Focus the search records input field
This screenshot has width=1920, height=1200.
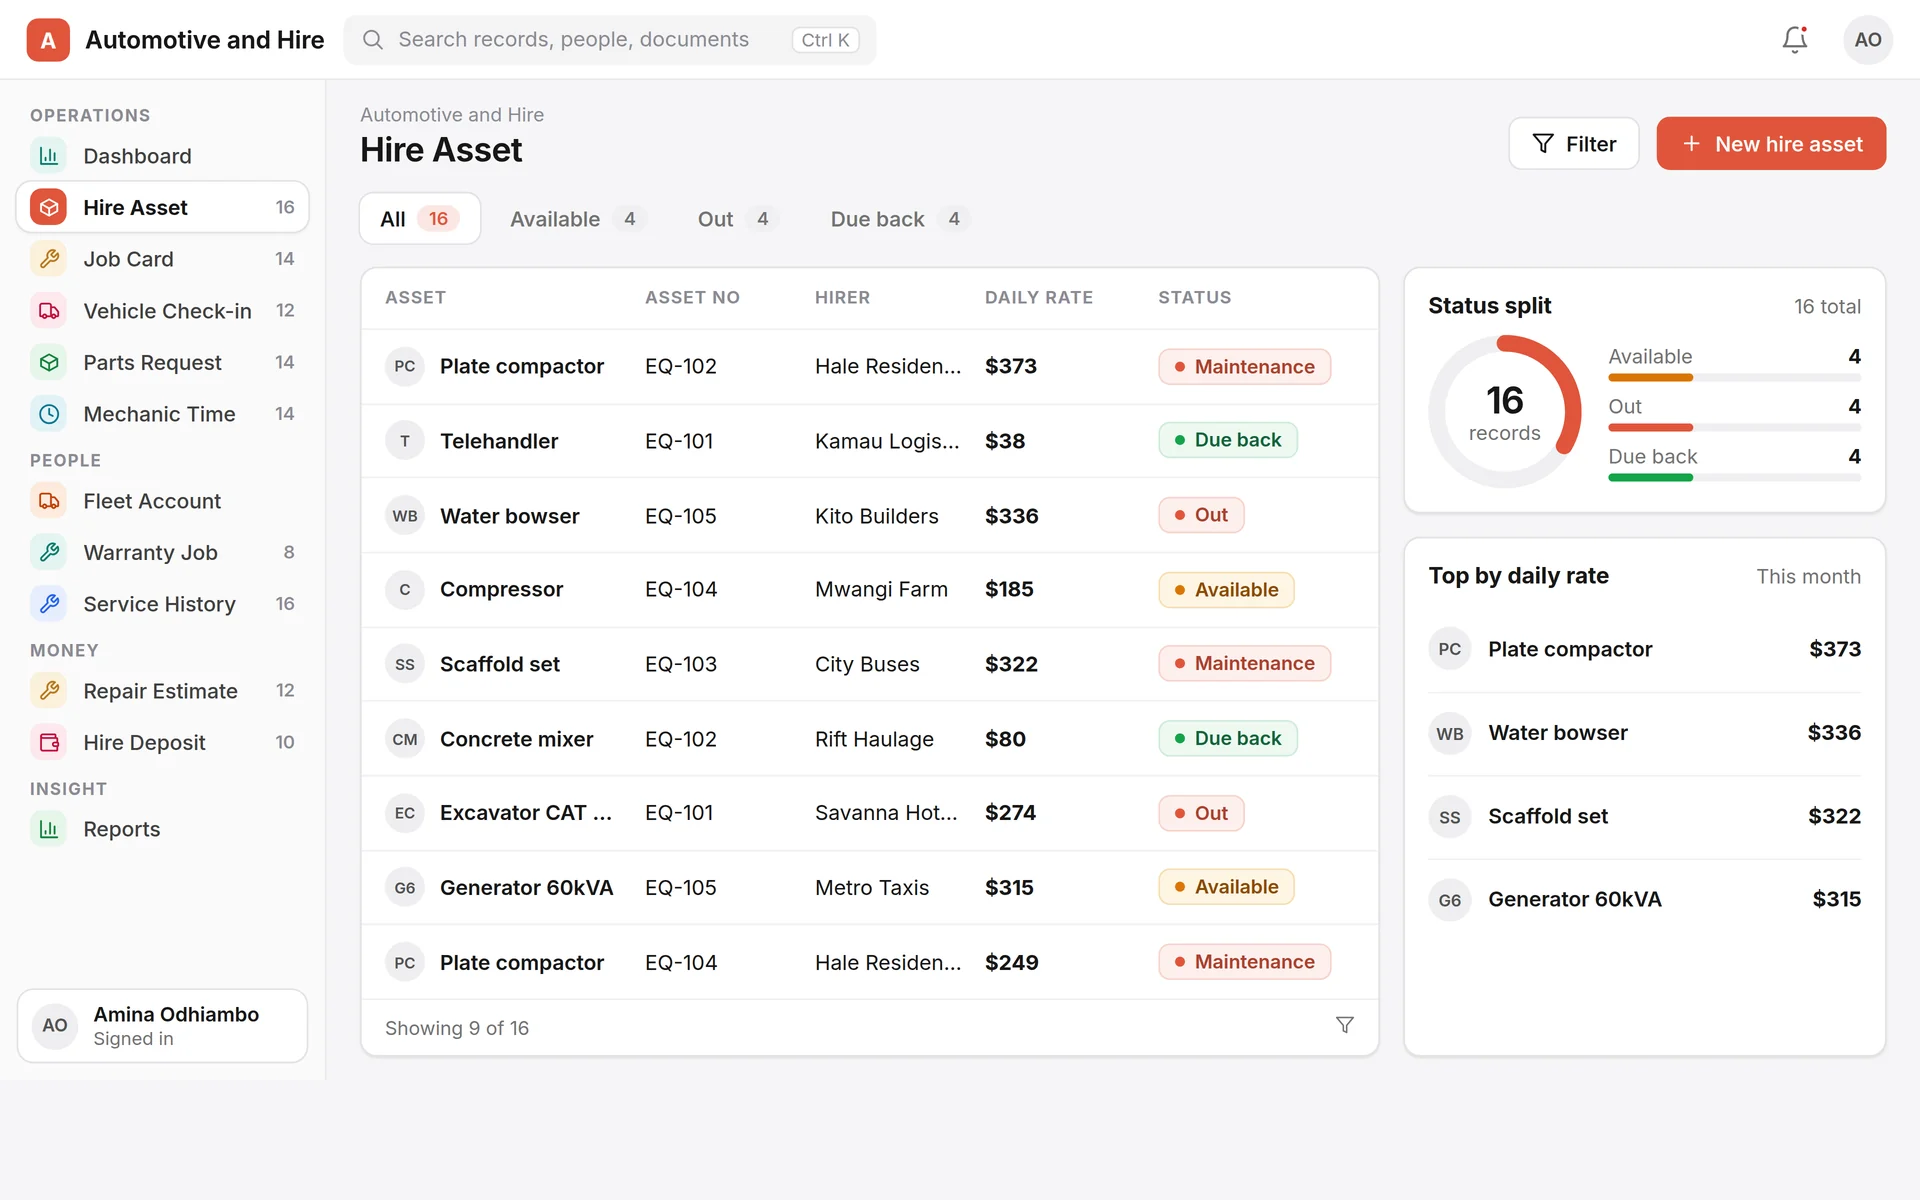(x=610, y=40)
